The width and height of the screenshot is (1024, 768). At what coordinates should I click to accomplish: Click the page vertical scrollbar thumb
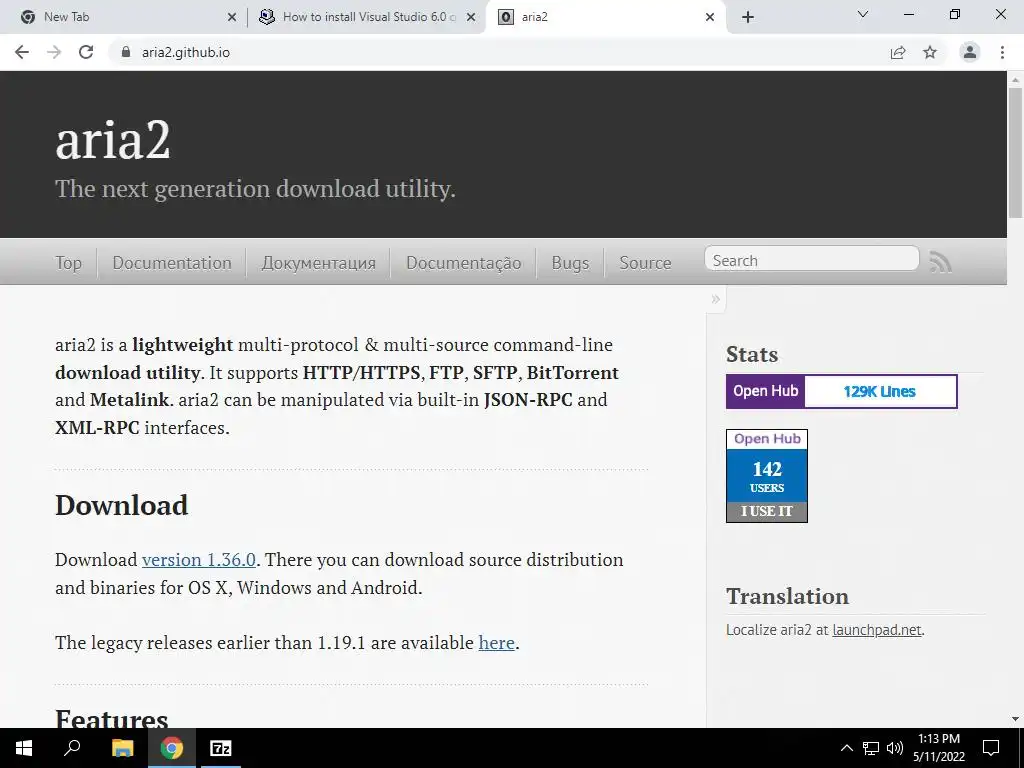pos(1015,152)
